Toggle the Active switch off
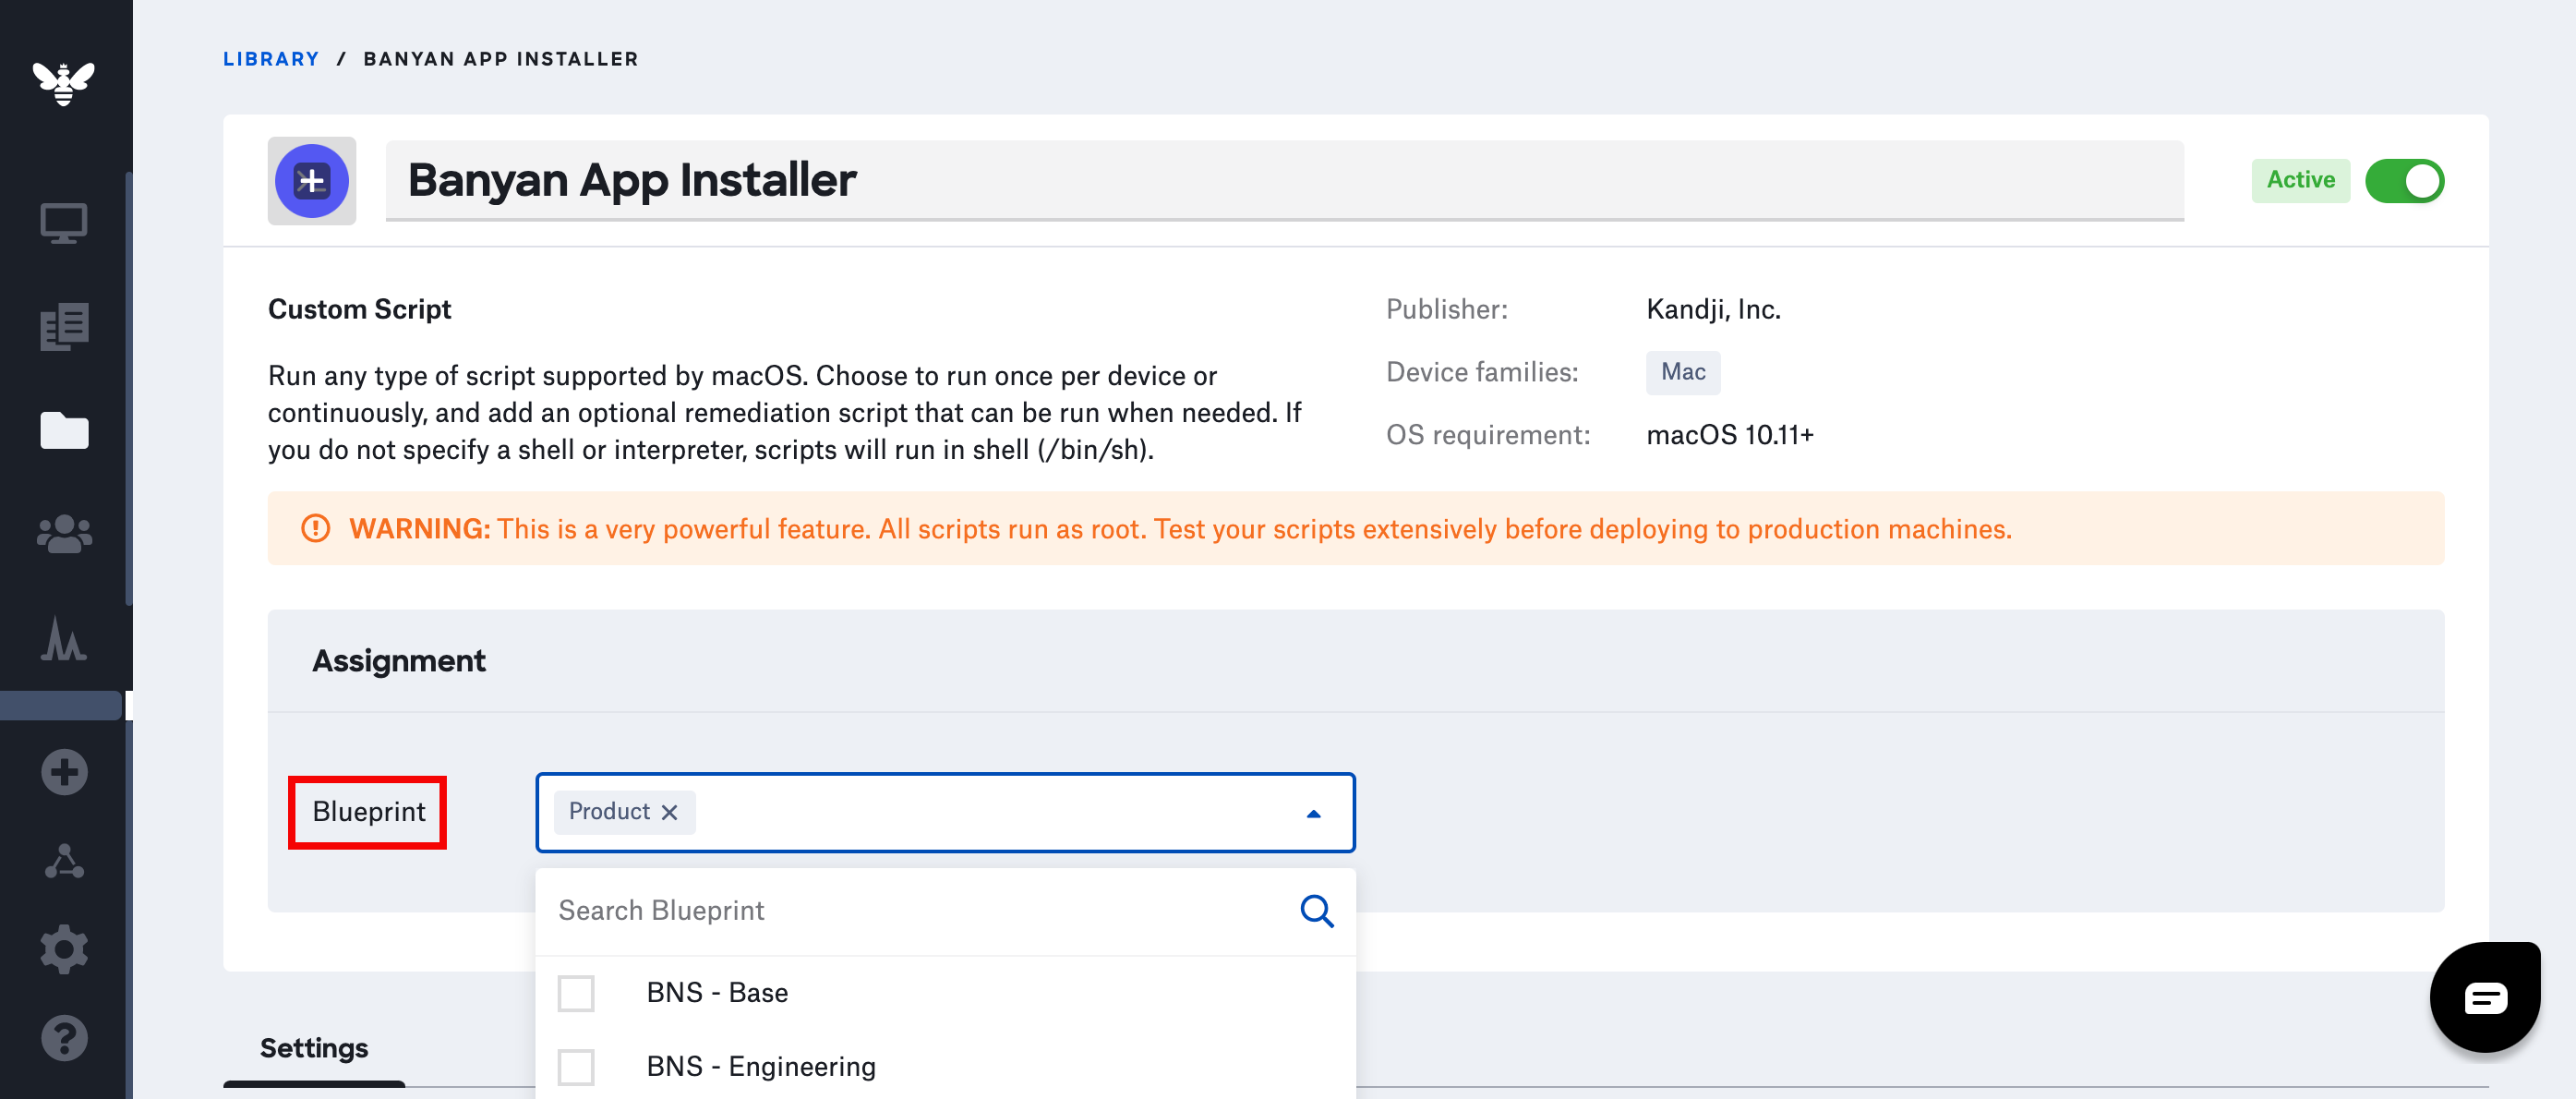This screenshot has height=1099, width=2576. click(2404, 181)
